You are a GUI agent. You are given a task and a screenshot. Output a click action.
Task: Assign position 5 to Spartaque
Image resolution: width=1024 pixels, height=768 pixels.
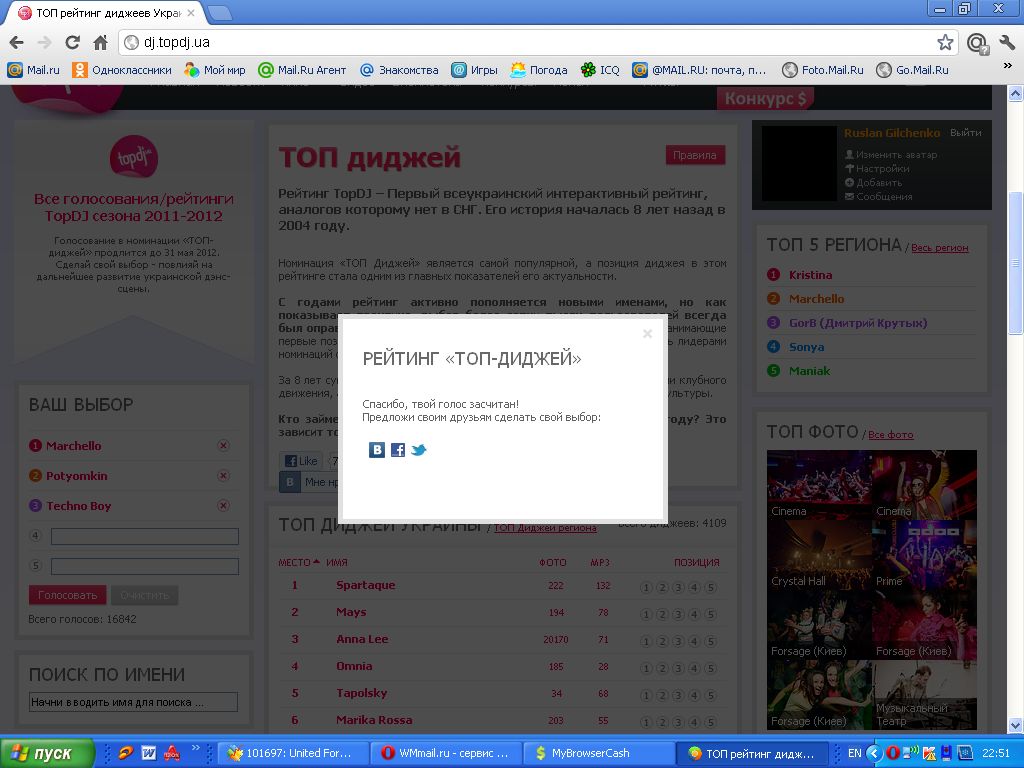coord(711,587)
